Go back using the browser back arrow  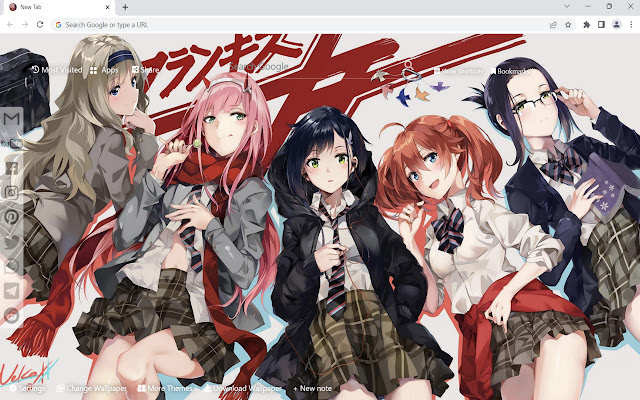(x=10, y=24)
